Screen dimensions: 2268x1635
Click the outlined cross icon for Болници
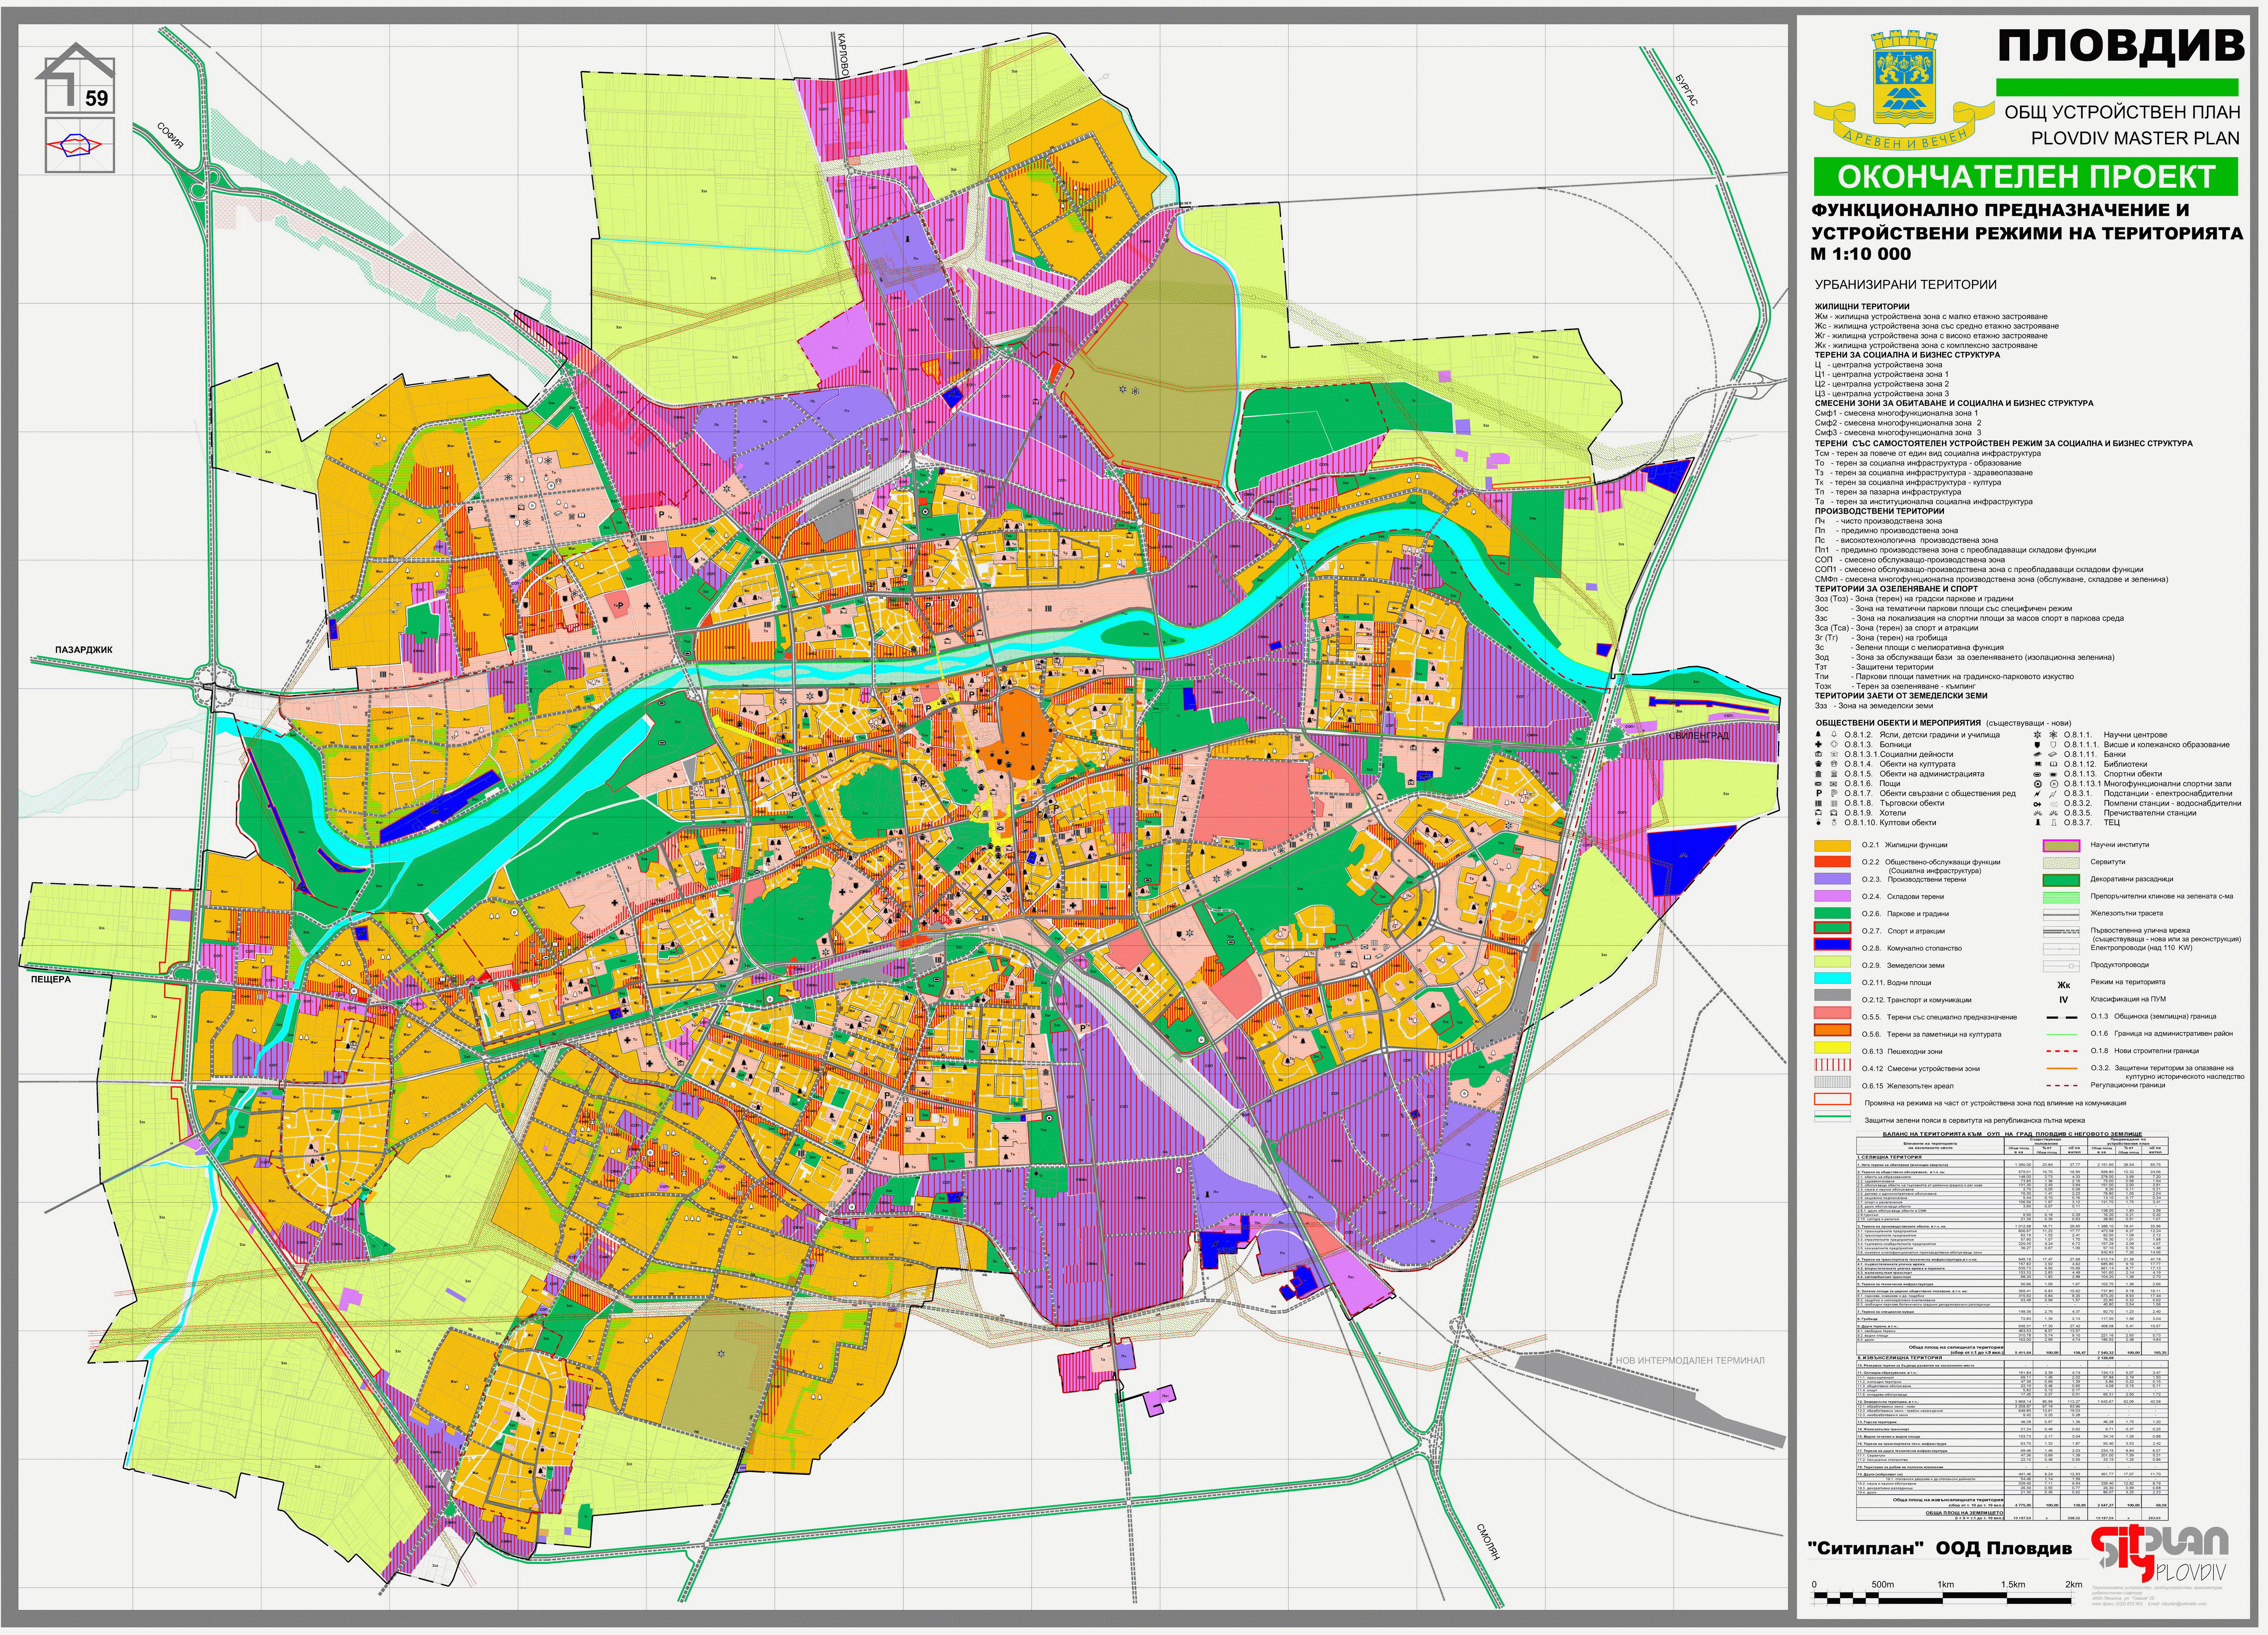click(1834, 744)
